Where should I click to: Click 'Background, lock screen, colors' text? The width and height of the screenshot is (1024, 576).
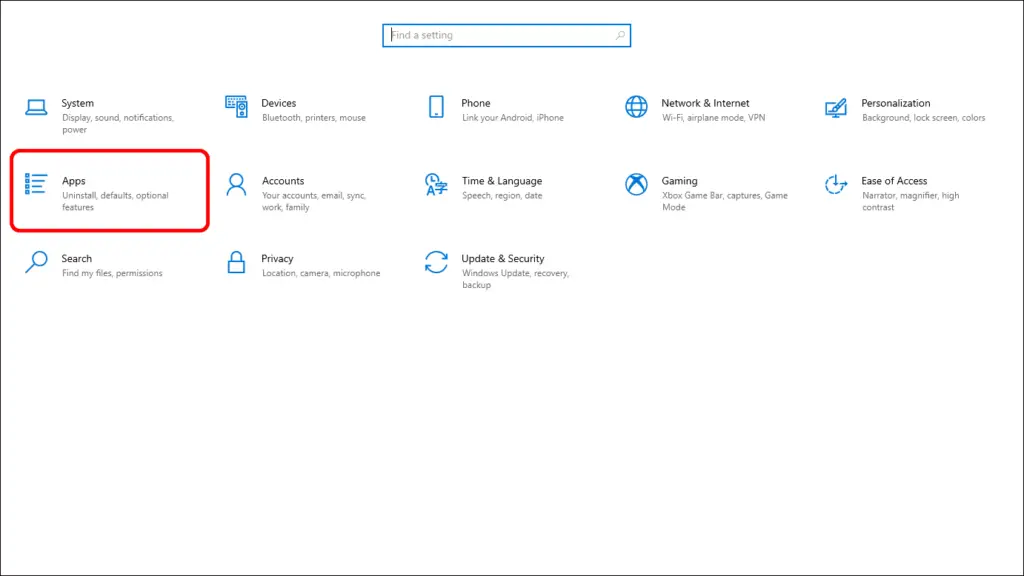click(923, 118)
